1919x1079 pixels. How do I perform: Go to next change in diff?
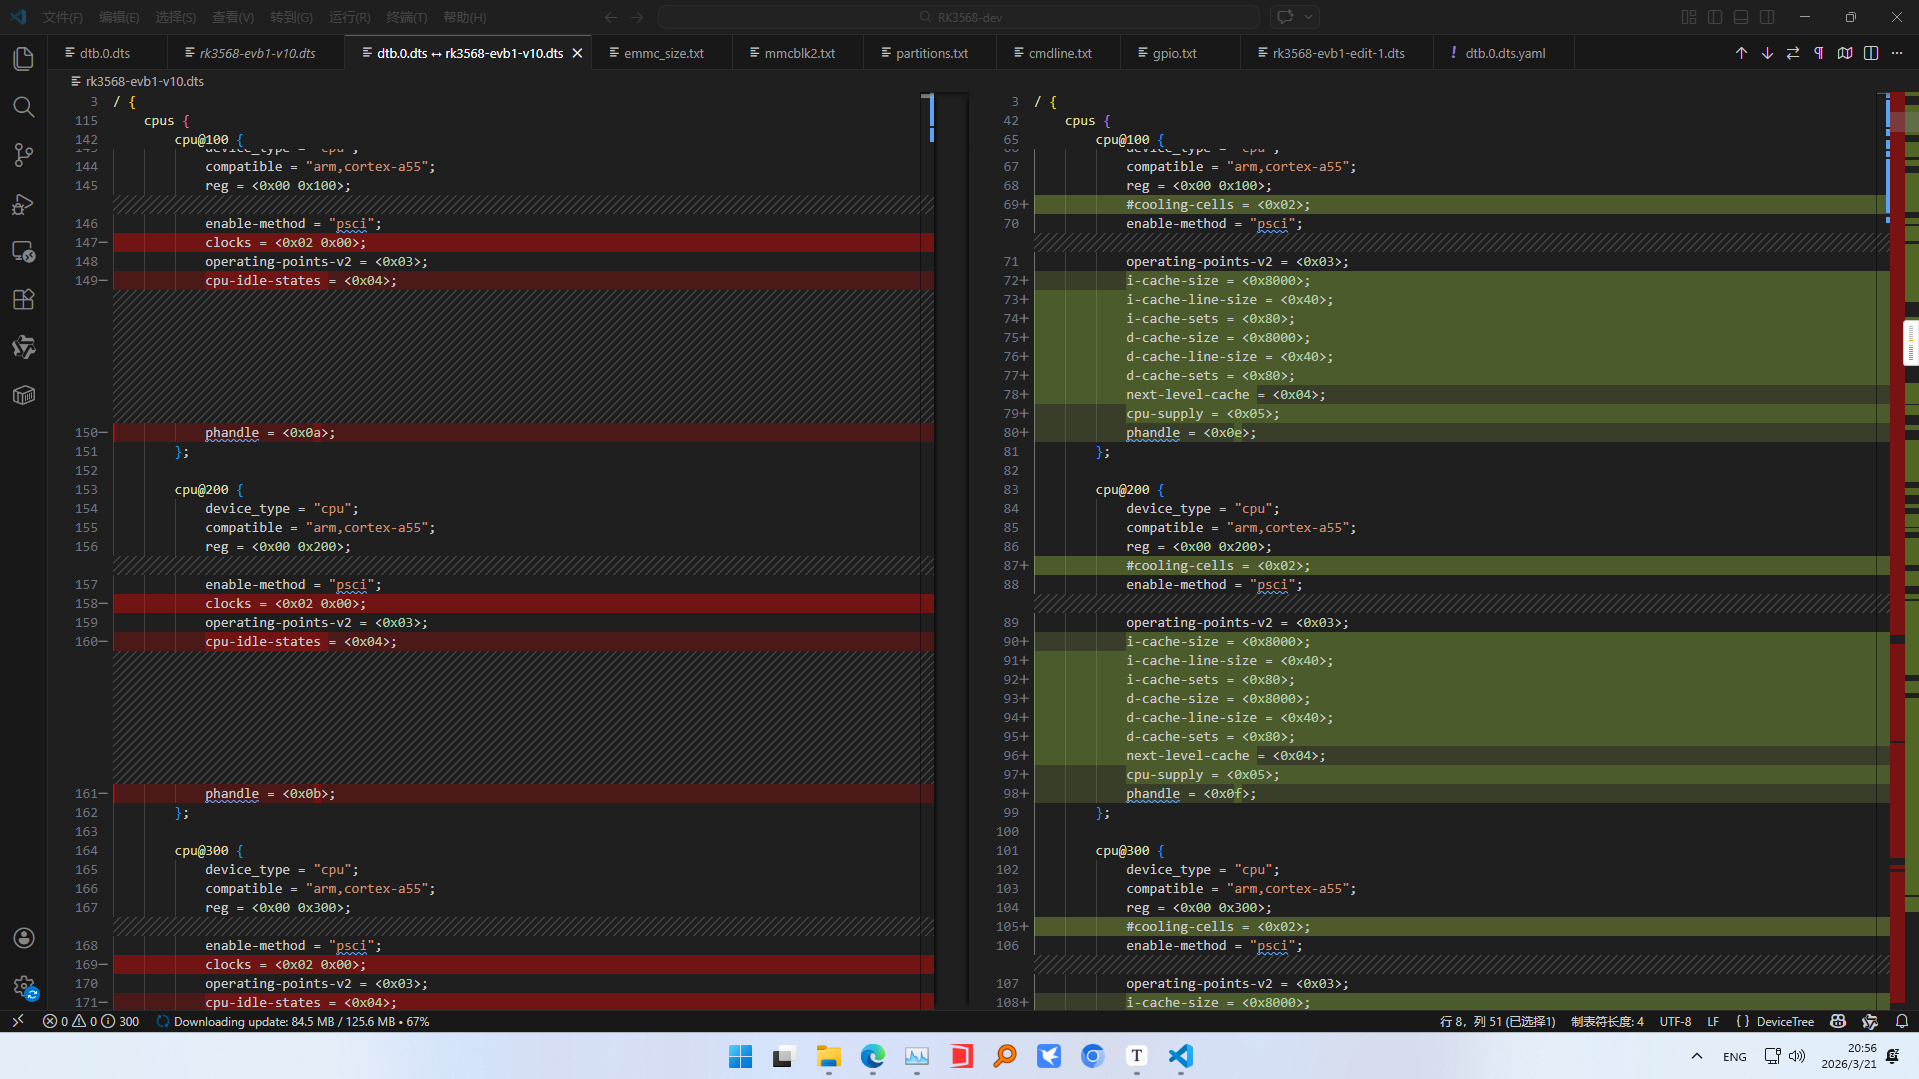[1767, 53]
